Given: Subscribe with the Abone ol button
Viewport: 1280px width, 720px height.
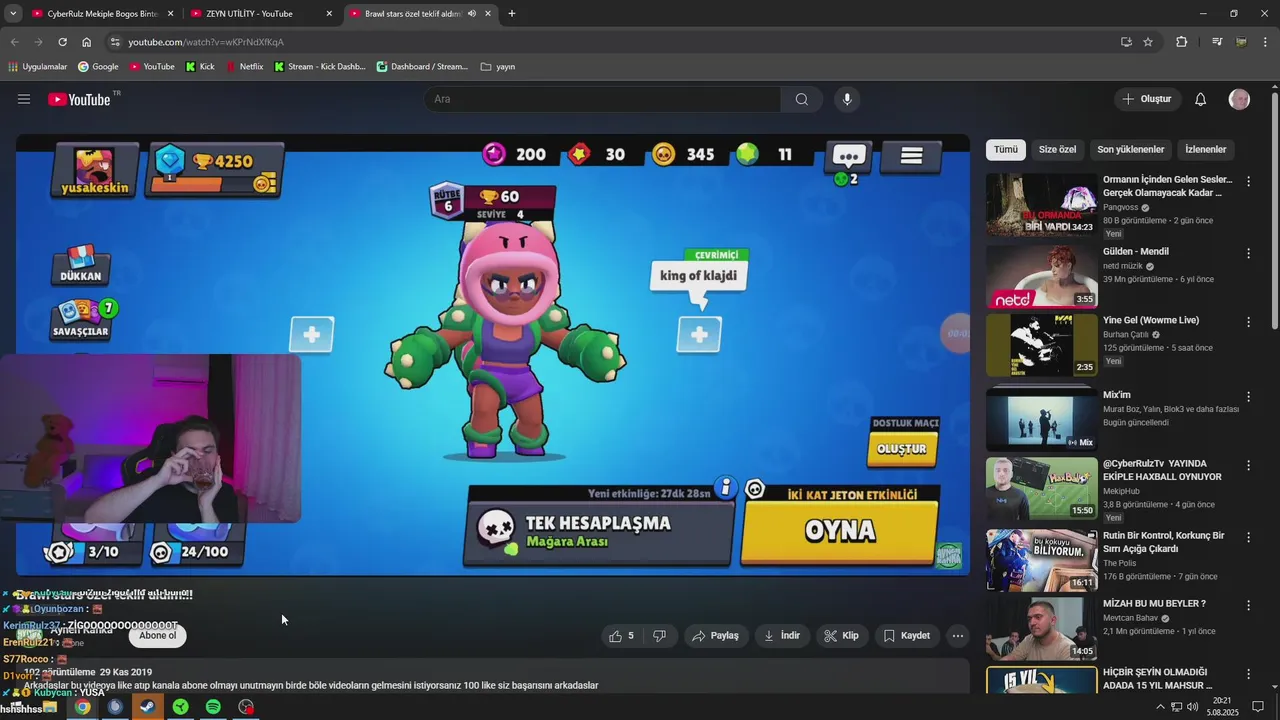Looking at the screenshot, I should 157,636.
